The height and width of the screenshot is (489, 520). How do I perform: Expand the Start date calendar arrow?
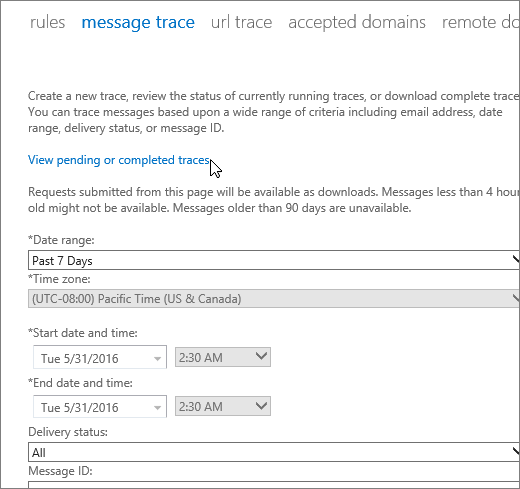point(157,359)
